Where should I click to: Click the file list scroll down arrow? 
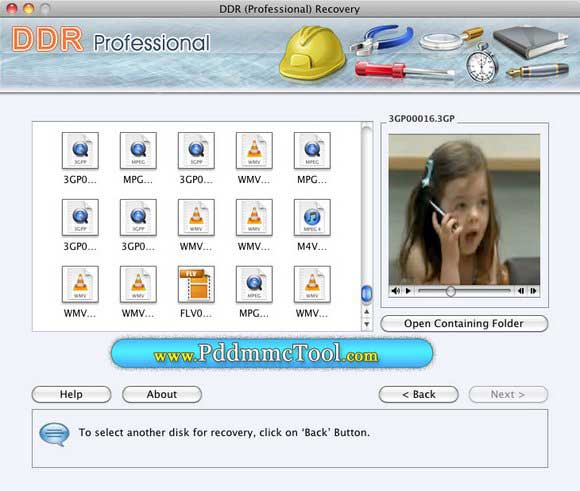click(x=367, y=324)
